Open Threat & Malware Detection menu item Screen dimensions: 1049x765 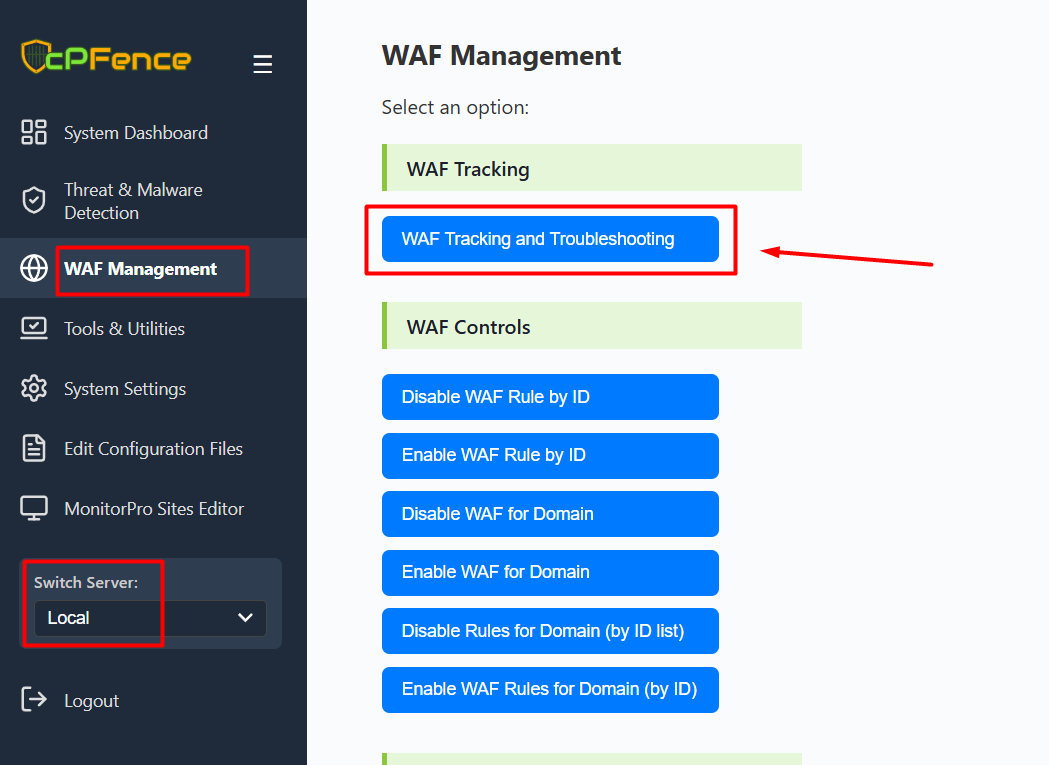(x=133, y=201)
